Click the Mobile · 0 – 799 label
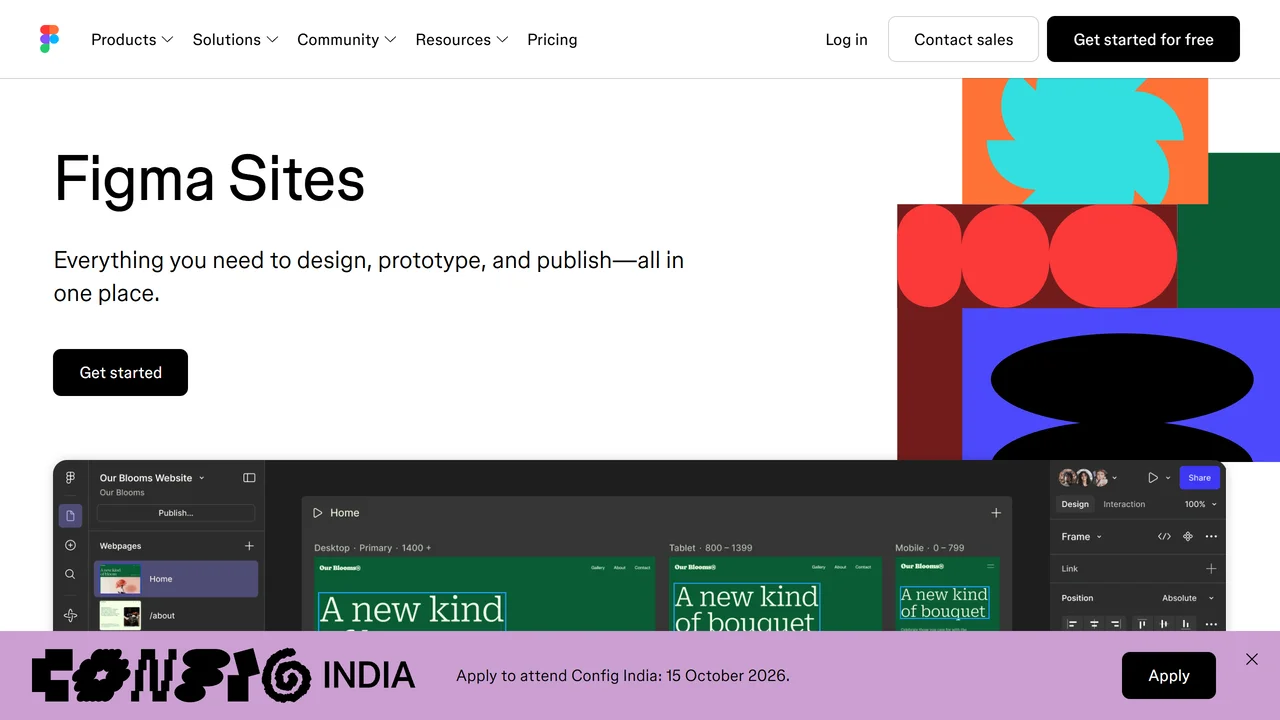 coord(930,548)
